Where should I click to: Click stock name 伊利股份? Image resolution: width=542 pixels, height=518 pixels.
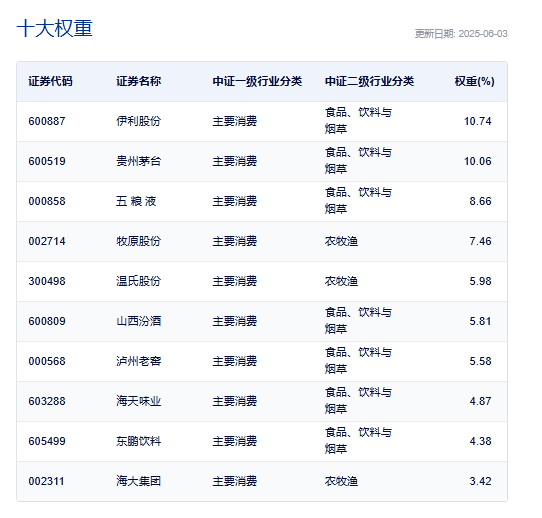139,121
